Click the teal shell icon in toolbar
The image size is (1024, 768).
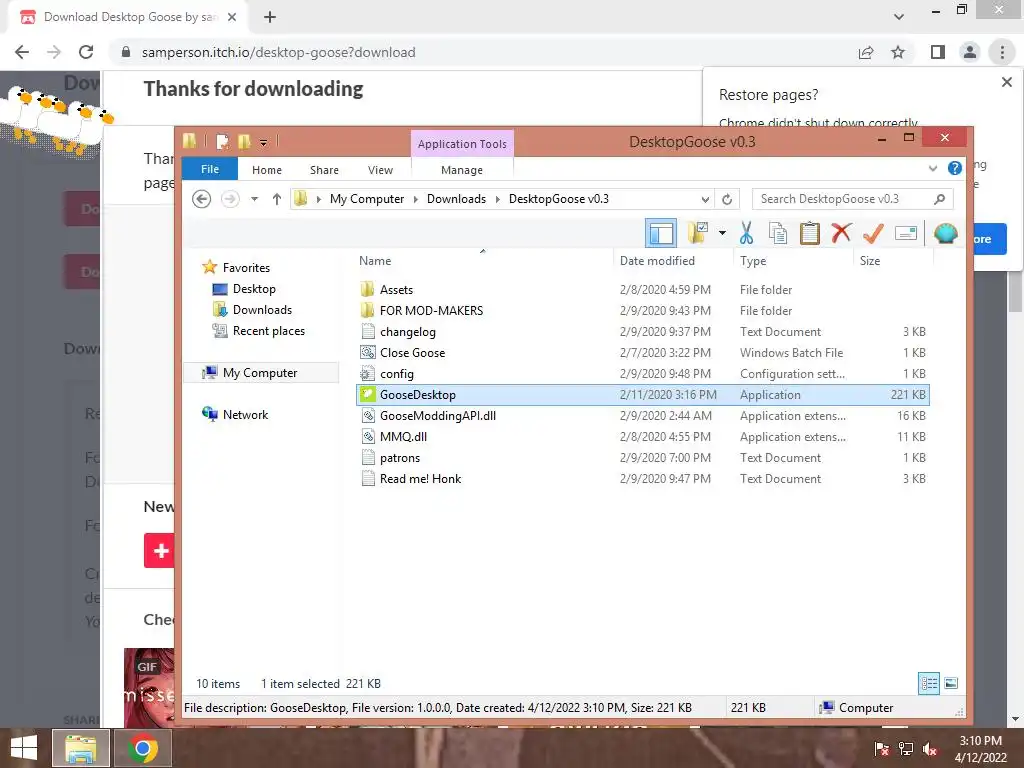(x=946, y=233)
